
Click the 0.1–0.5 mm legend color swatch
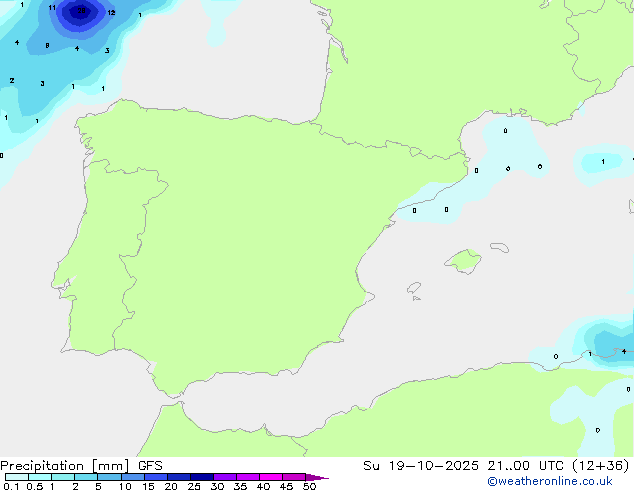point(17,477)
